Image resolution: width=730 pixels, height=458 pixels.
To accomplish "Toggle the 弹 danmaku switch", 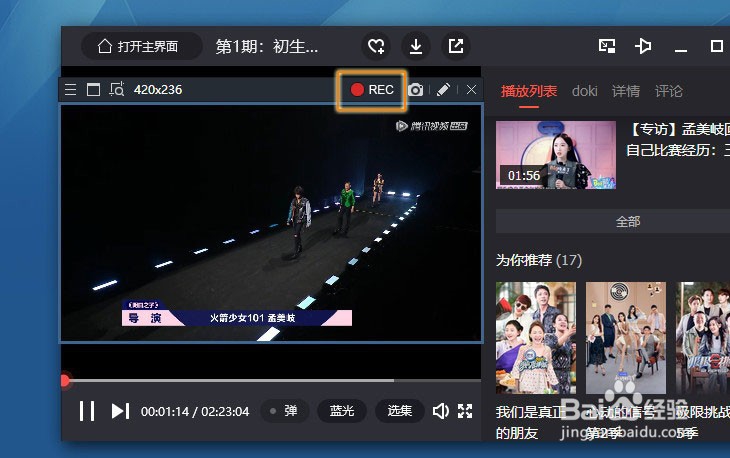I will pos(284,411).
